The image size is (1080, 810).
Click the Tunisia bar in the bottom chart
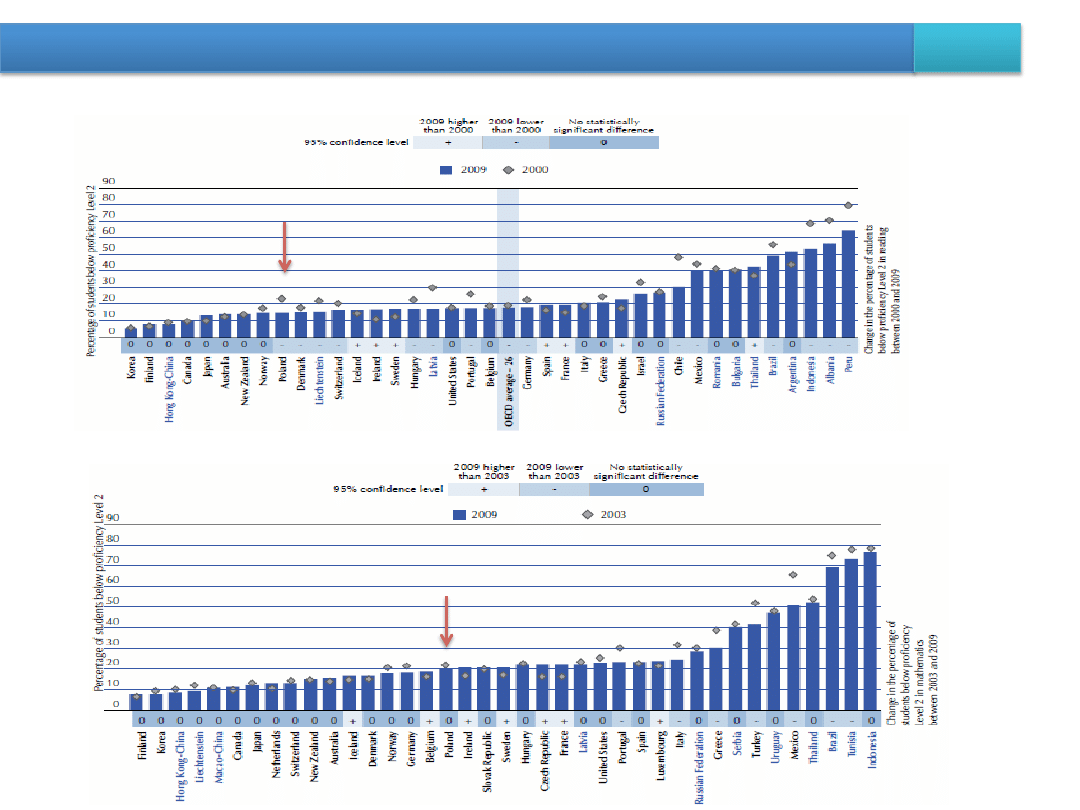pyautogui.click(x=851, y=635)
